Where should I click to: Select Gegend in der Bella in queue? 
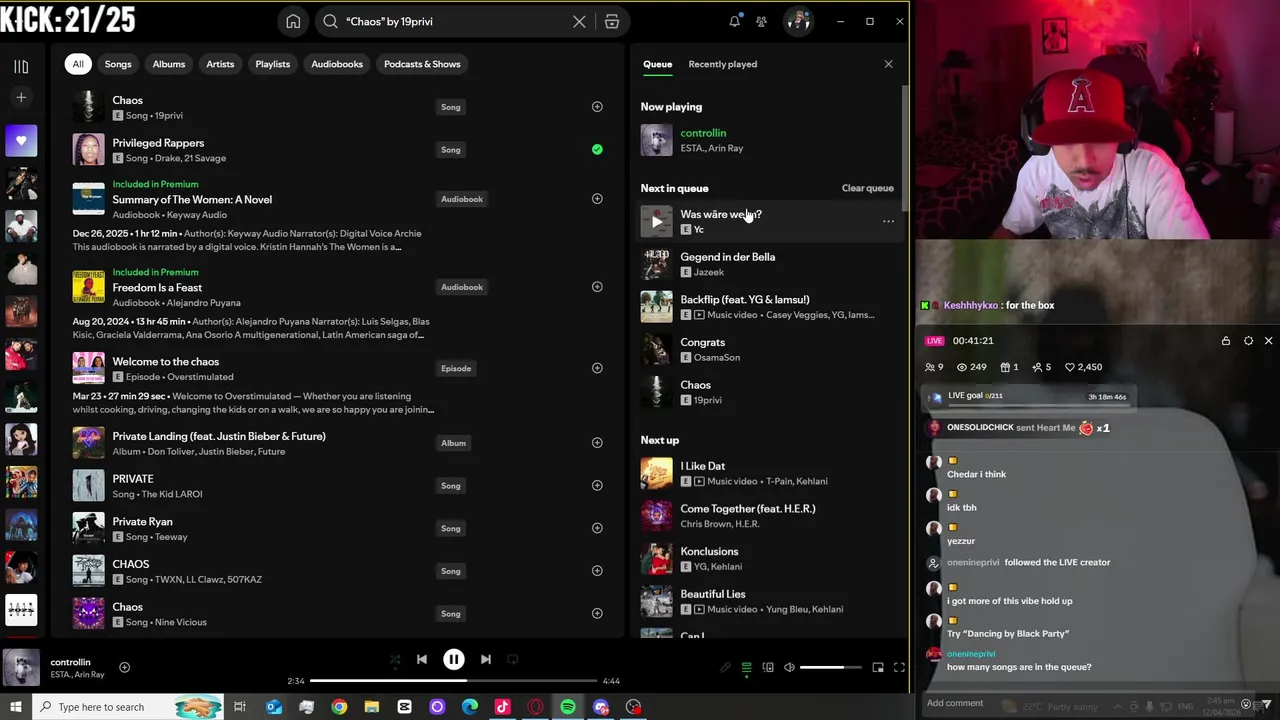[767, 264]
